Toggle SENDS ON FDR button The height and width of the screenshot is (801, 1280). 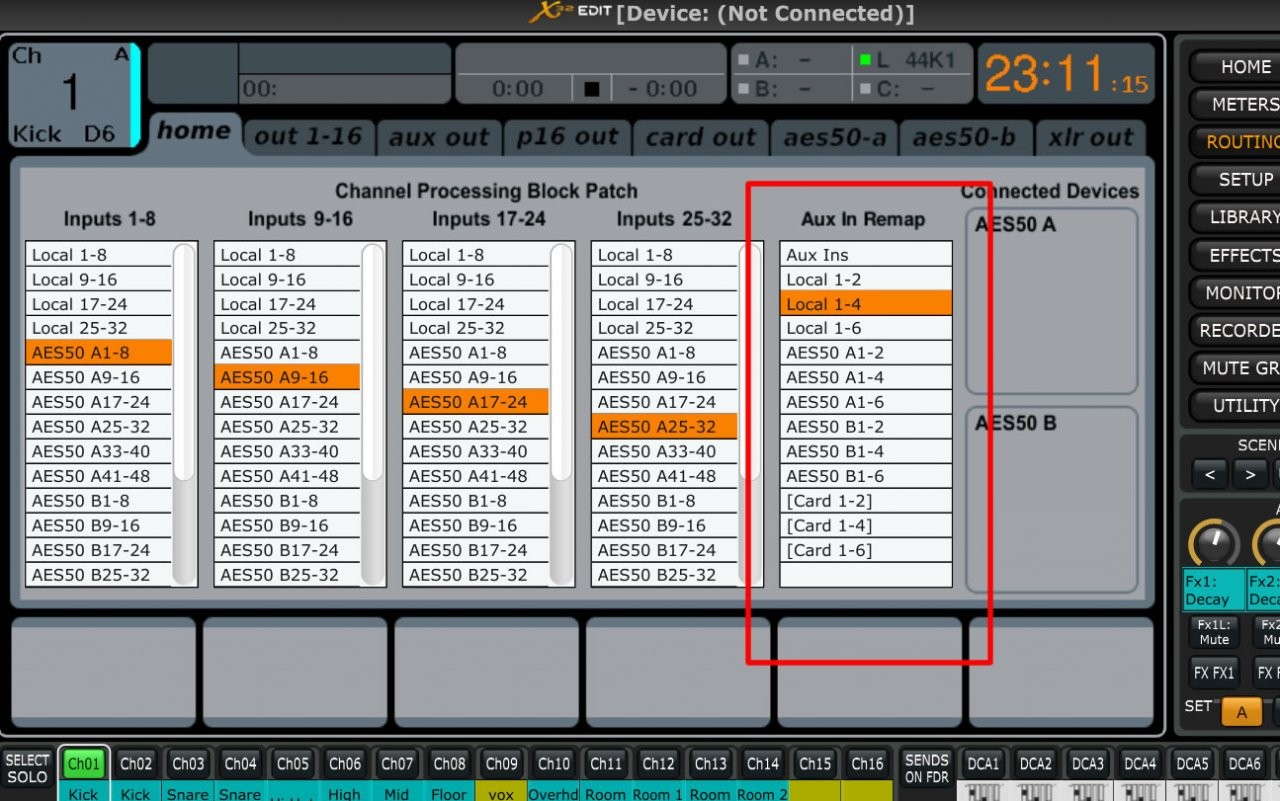pyautogui.click(x=927, y=768)
